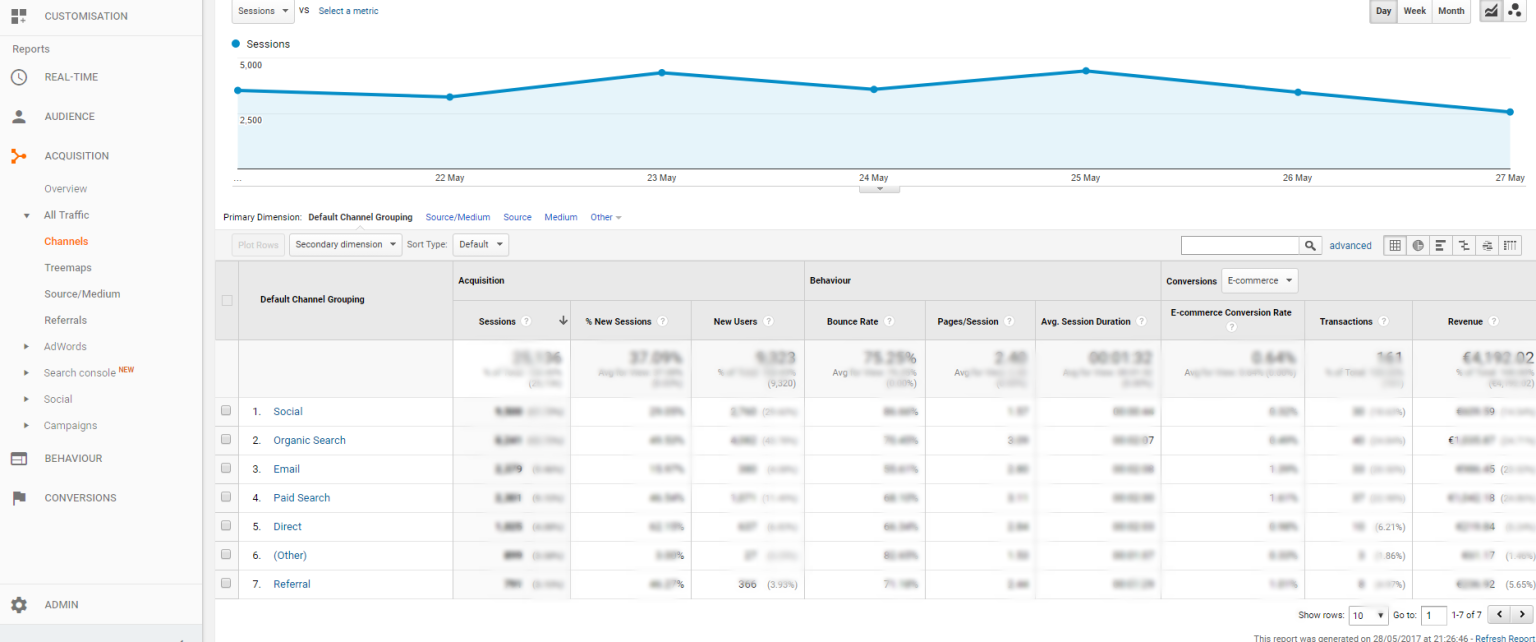Click the Behaviour section icon
Viewport: 1536px width, 642px height.
pyautogui.click(x=19, y=458)
